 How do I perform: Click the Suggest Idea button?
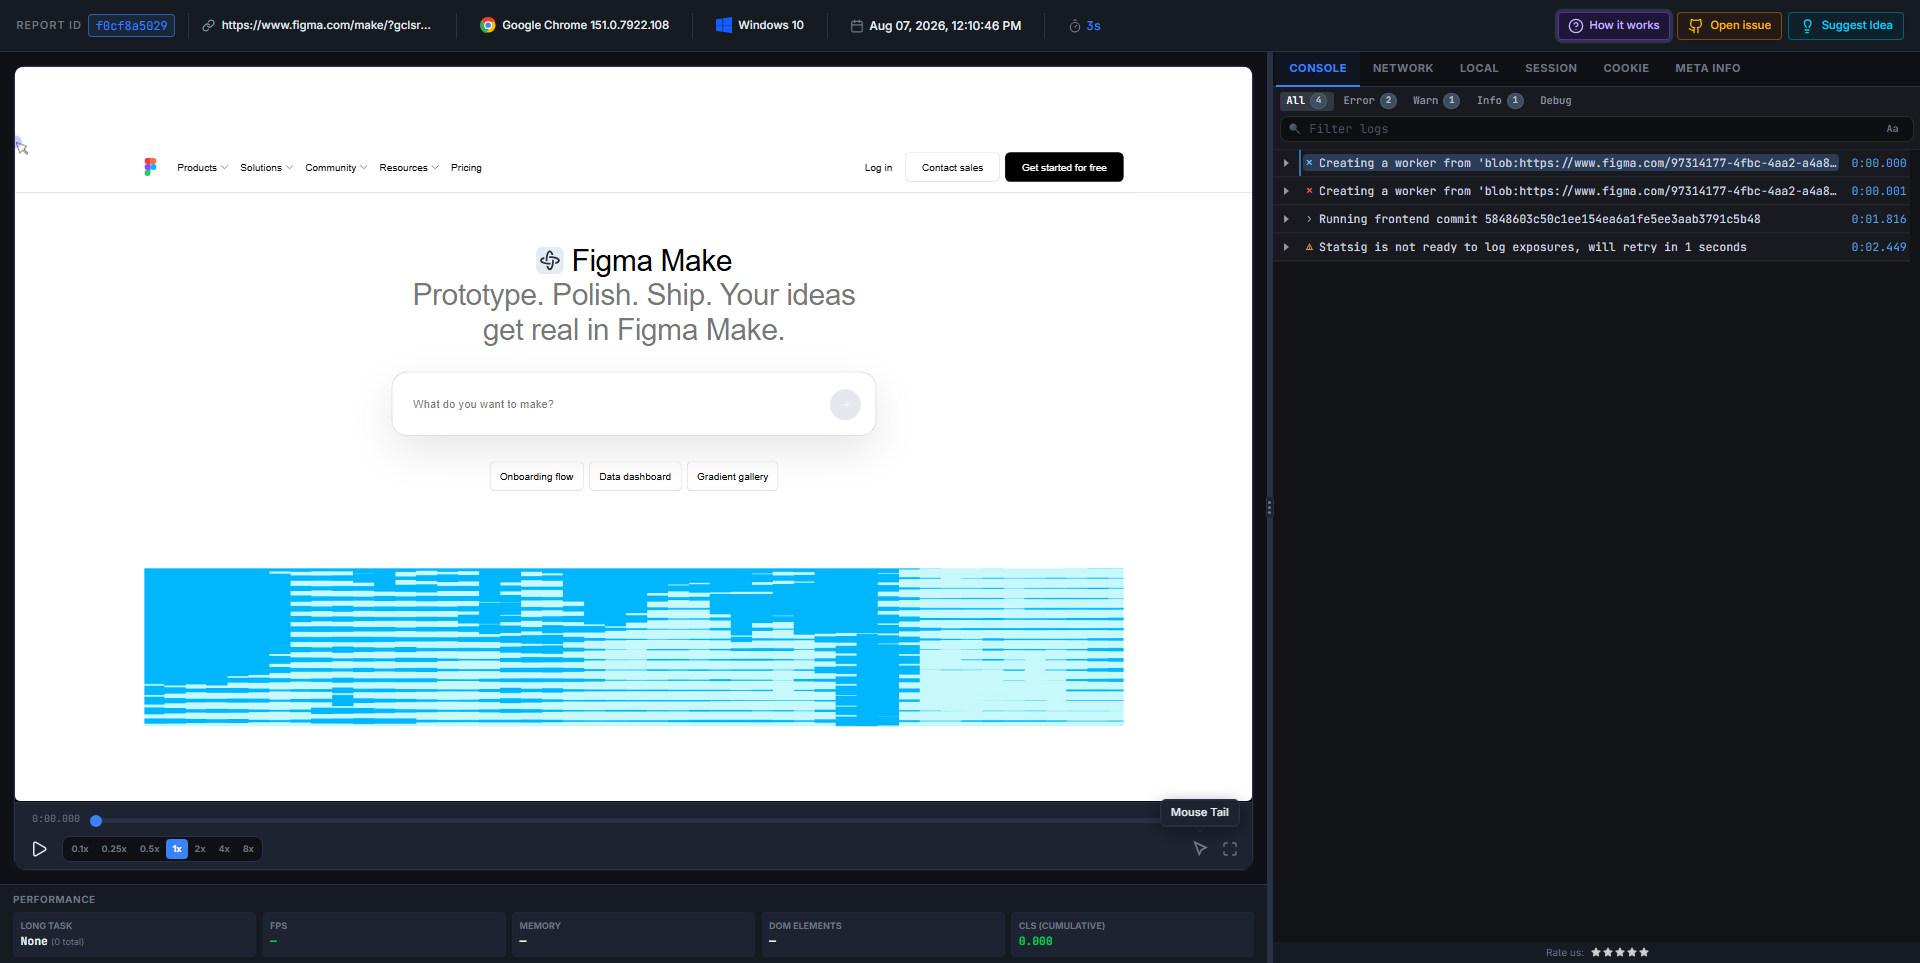(1846, 26)
